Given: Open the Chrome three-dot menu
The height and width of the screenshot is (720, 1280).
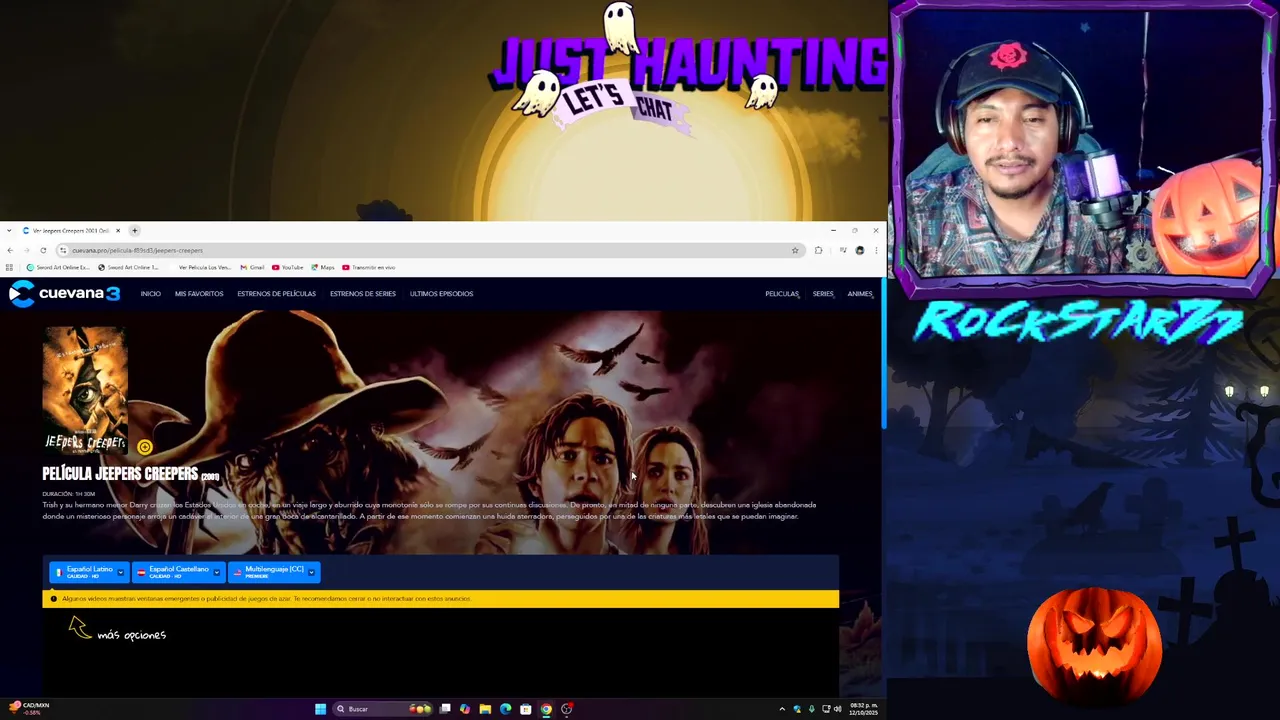Looking at the screenshot, I should tap(876, 250).
